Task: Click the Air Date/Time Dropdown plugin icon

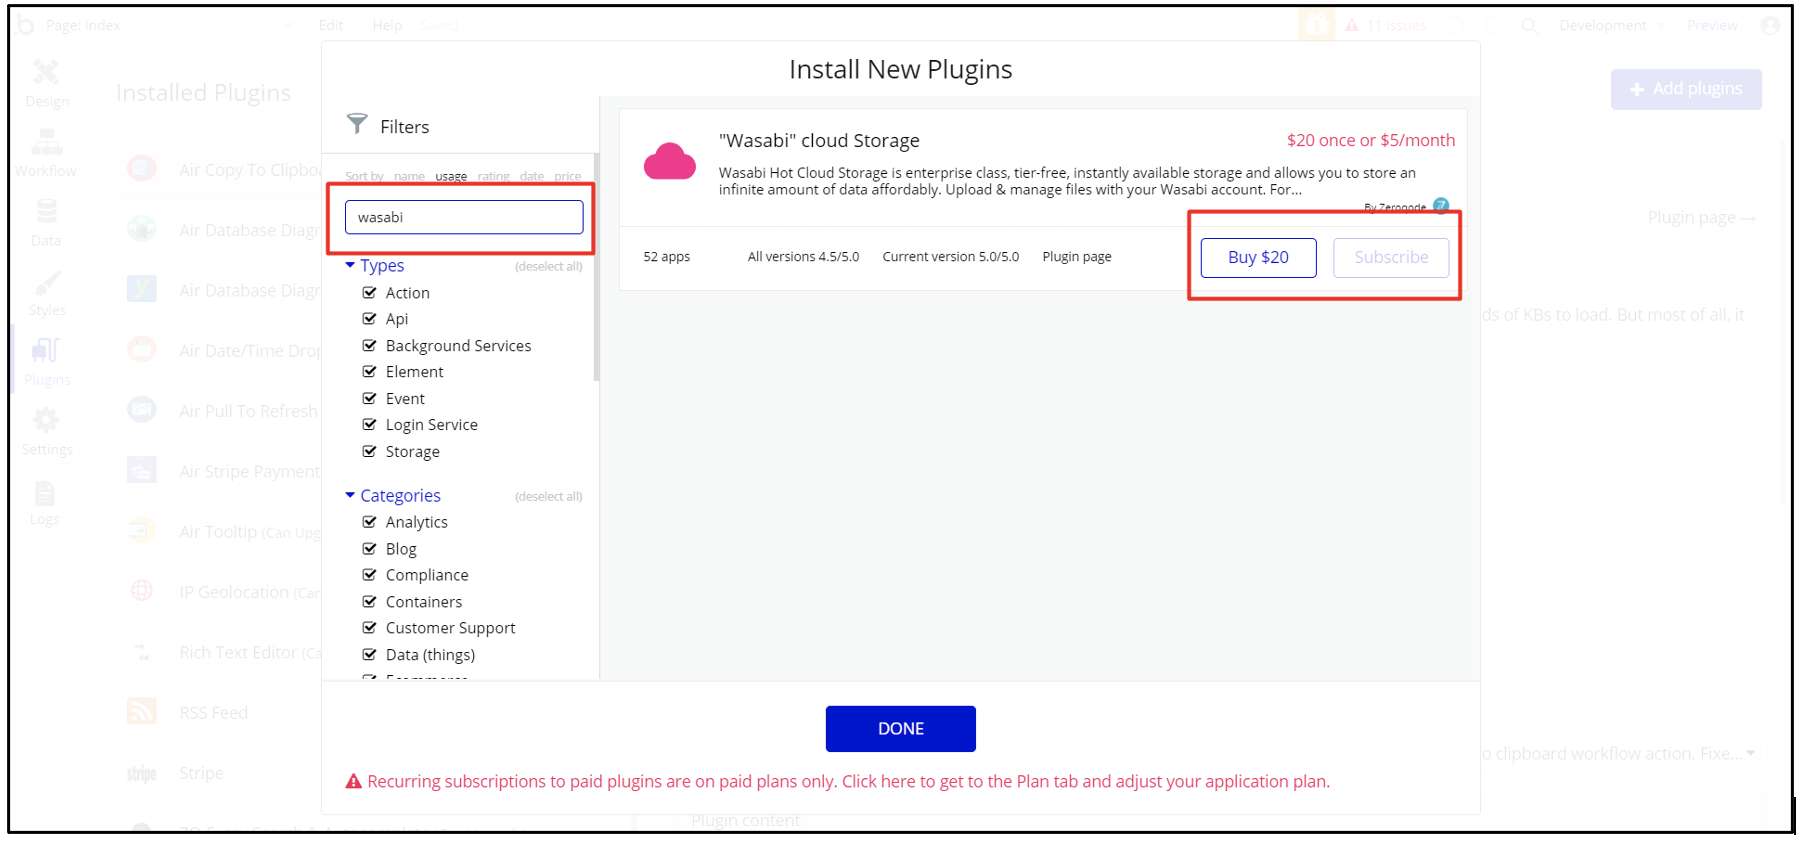Action: pyautogui.click(x=142, y=349)
